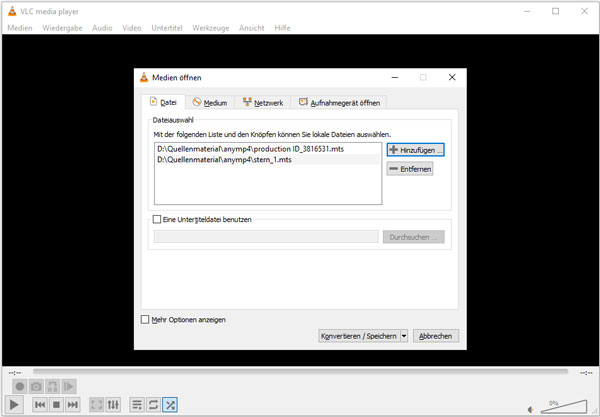Open the Untertitel menu
The height and width of the screenshot is (417, 600).
pyautogui.click(x=167, y=28)
